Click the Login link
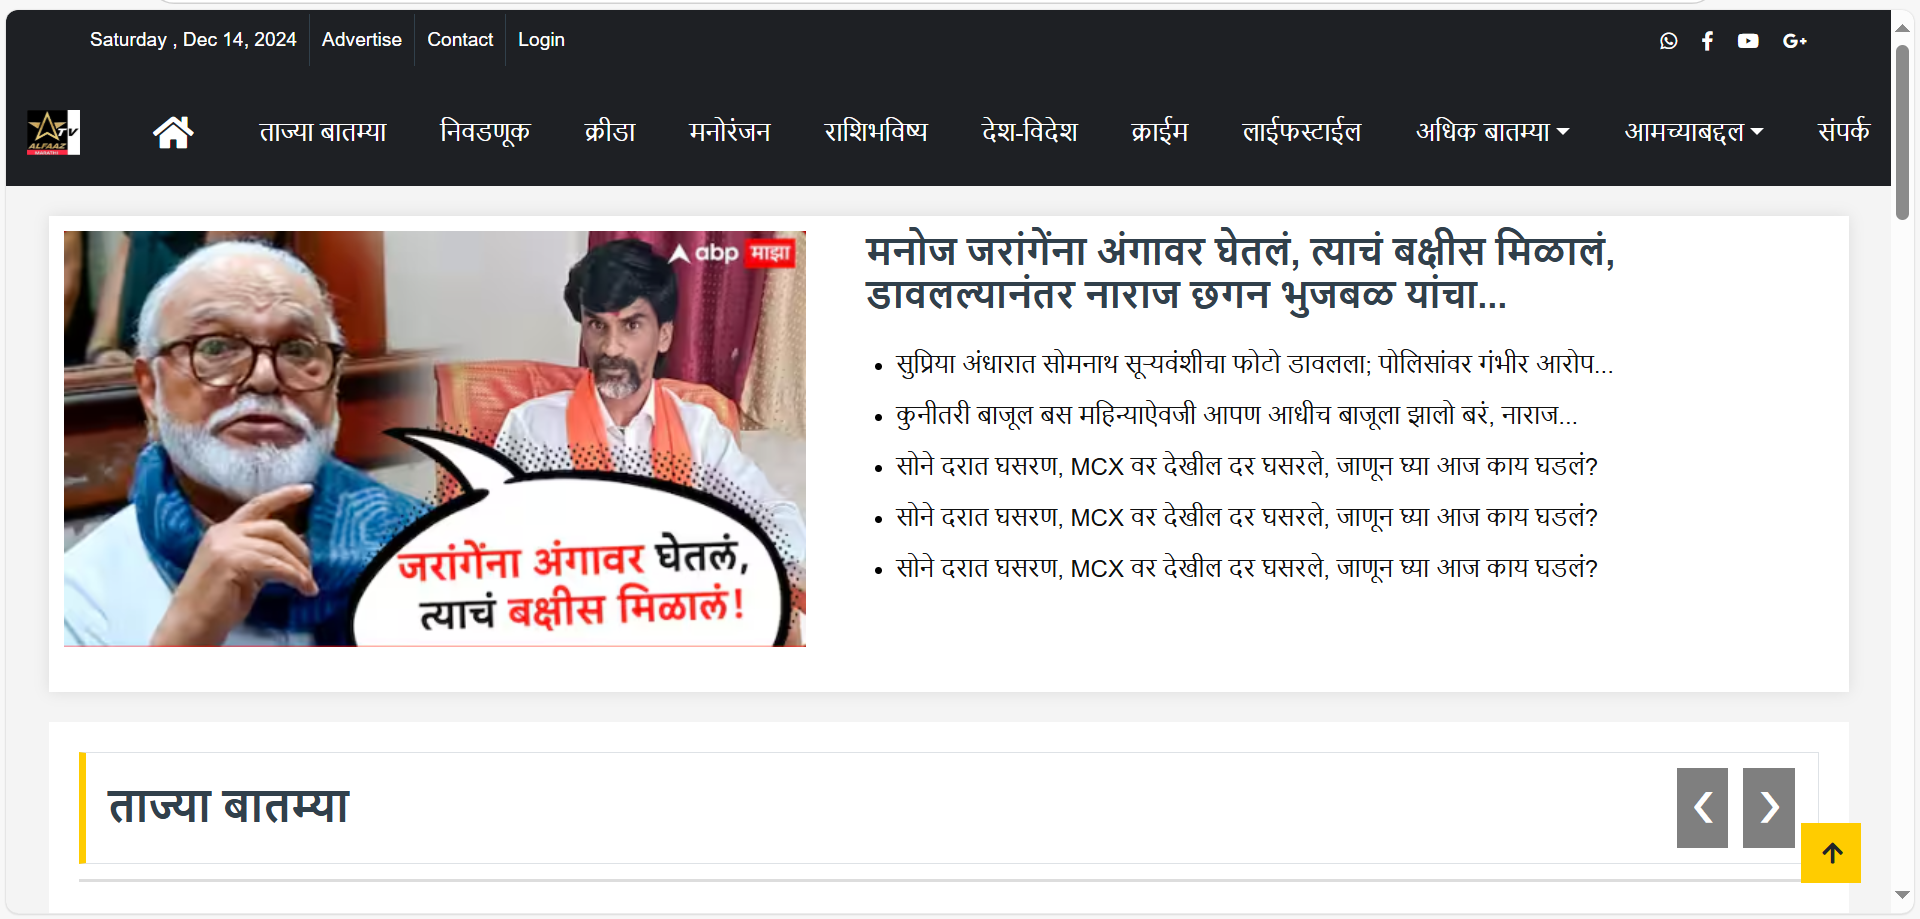 (541, 40)
